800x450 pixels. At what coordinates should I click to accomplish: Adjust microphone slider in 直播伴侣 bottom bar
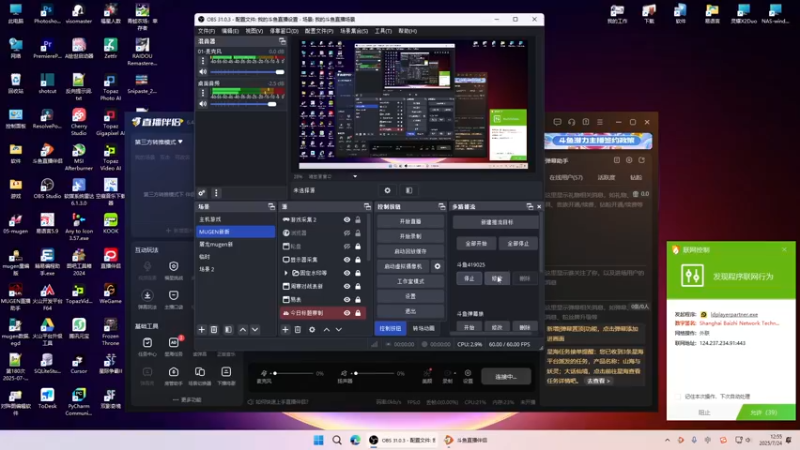click(293, 373)
